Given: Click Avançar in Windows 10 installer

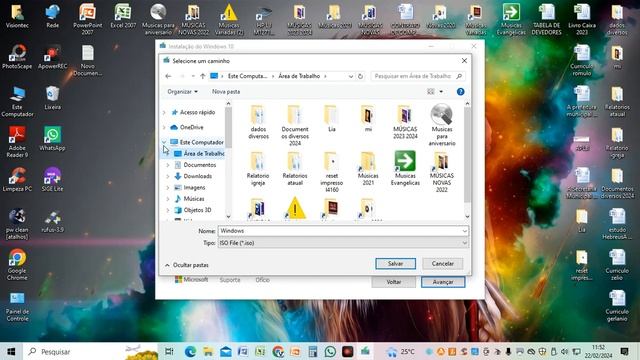Looking at the screenshot, I should [443, 282].
